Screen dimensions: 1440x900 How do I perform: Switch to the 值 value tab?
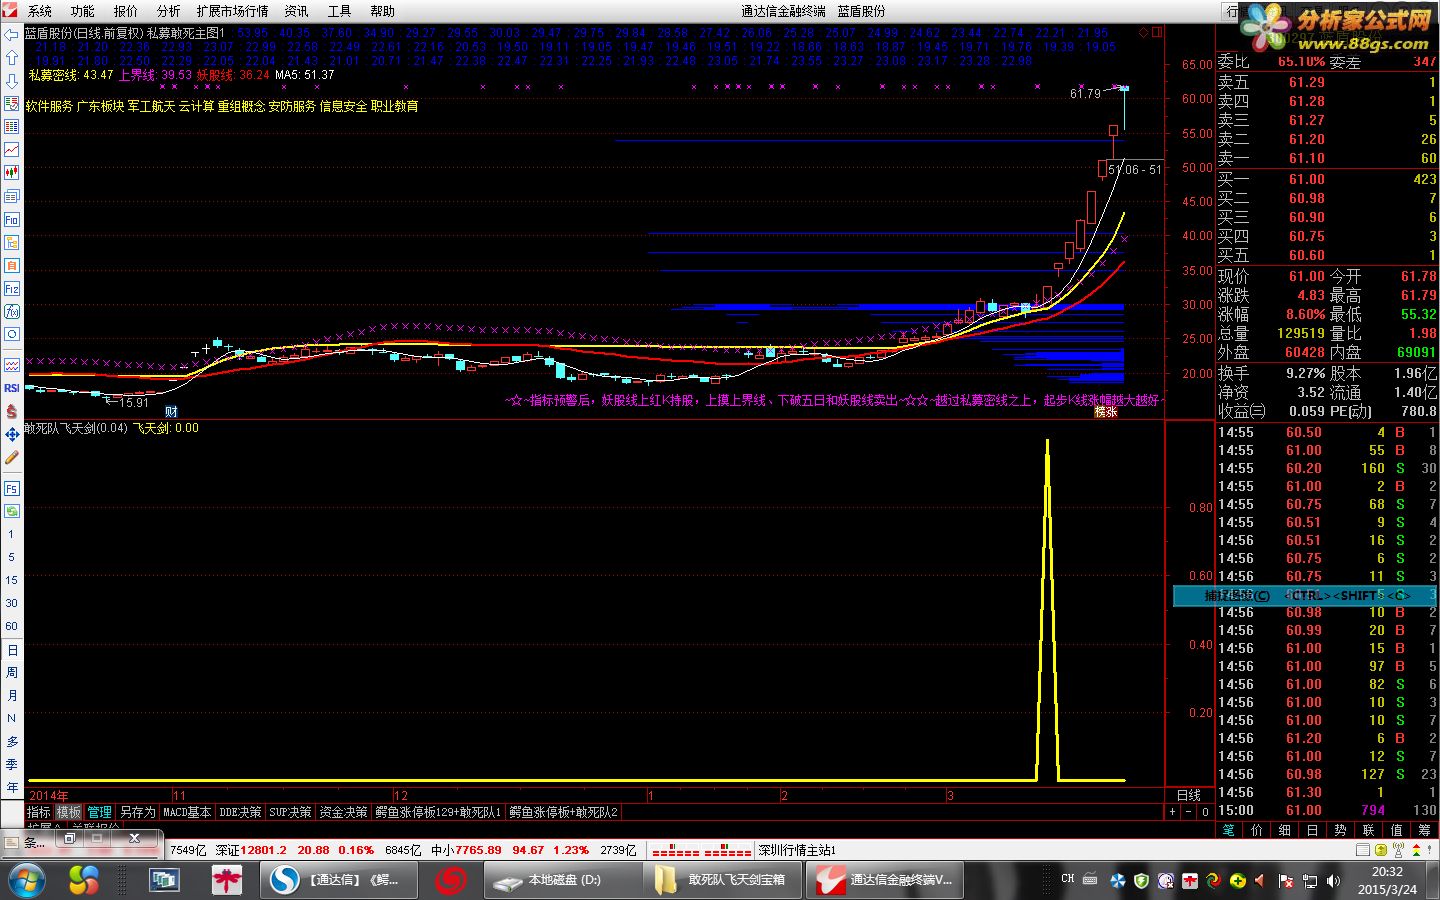pos(1396,829)
